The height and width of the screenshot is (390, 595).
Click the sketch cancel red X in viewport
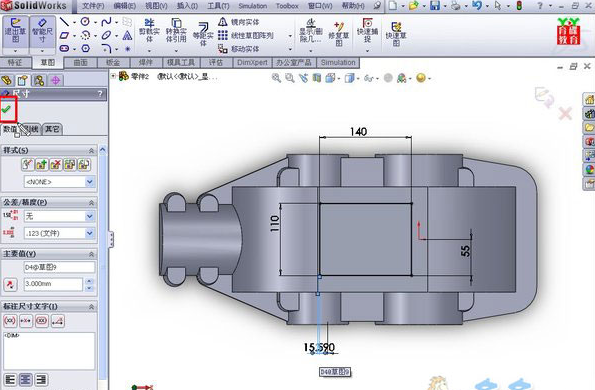[565, 113]
